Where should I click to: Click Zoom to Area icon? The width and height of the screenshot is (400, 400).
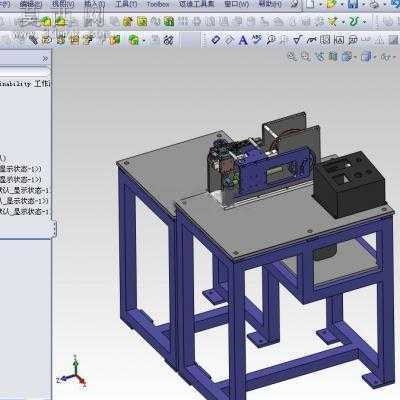click(306, 57)
